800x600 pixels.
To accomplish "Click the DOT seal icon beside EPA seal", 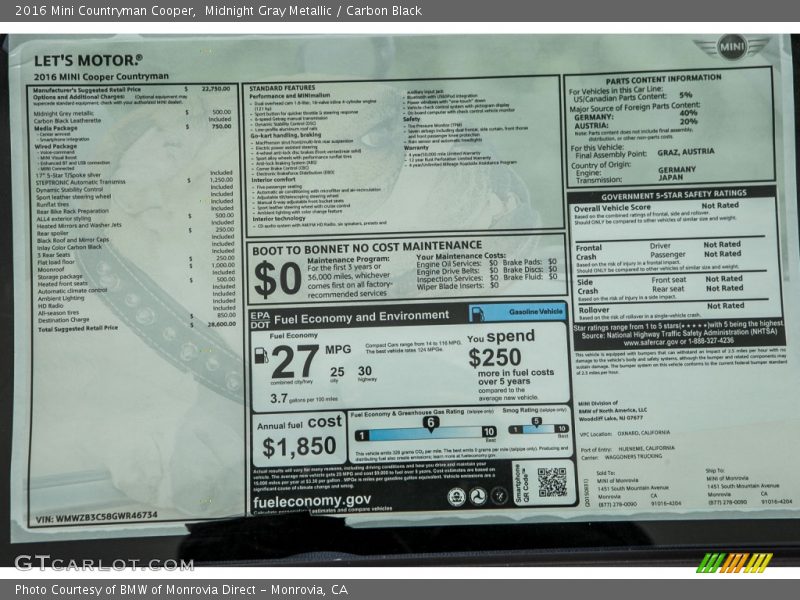I will click(x=478, y=496).
